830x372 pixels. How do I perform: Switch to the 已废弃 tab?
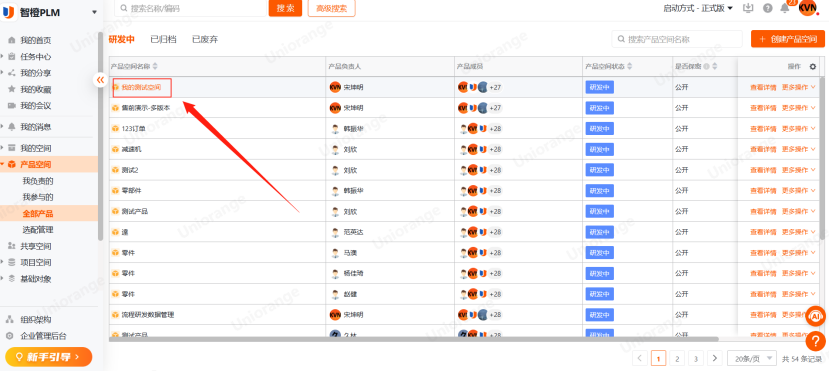click(x=205, y=39)
